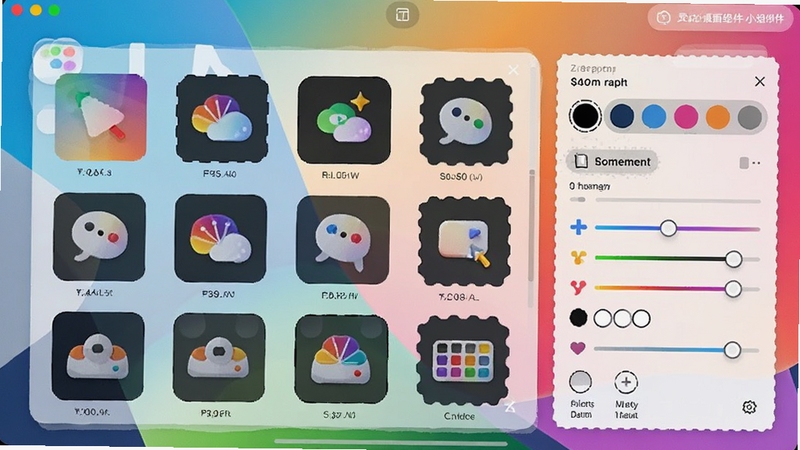The height and width of the screenshot is (450, 800).
Task: Select the navy blue color swatch
Action: pyautogui.click(x=622, y=116)
